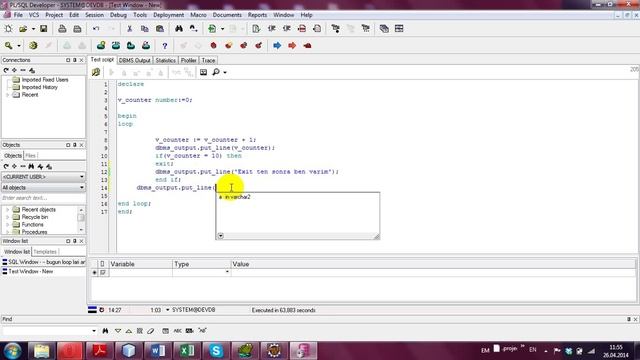Click the orange right arrow icon

click(292, 45)
